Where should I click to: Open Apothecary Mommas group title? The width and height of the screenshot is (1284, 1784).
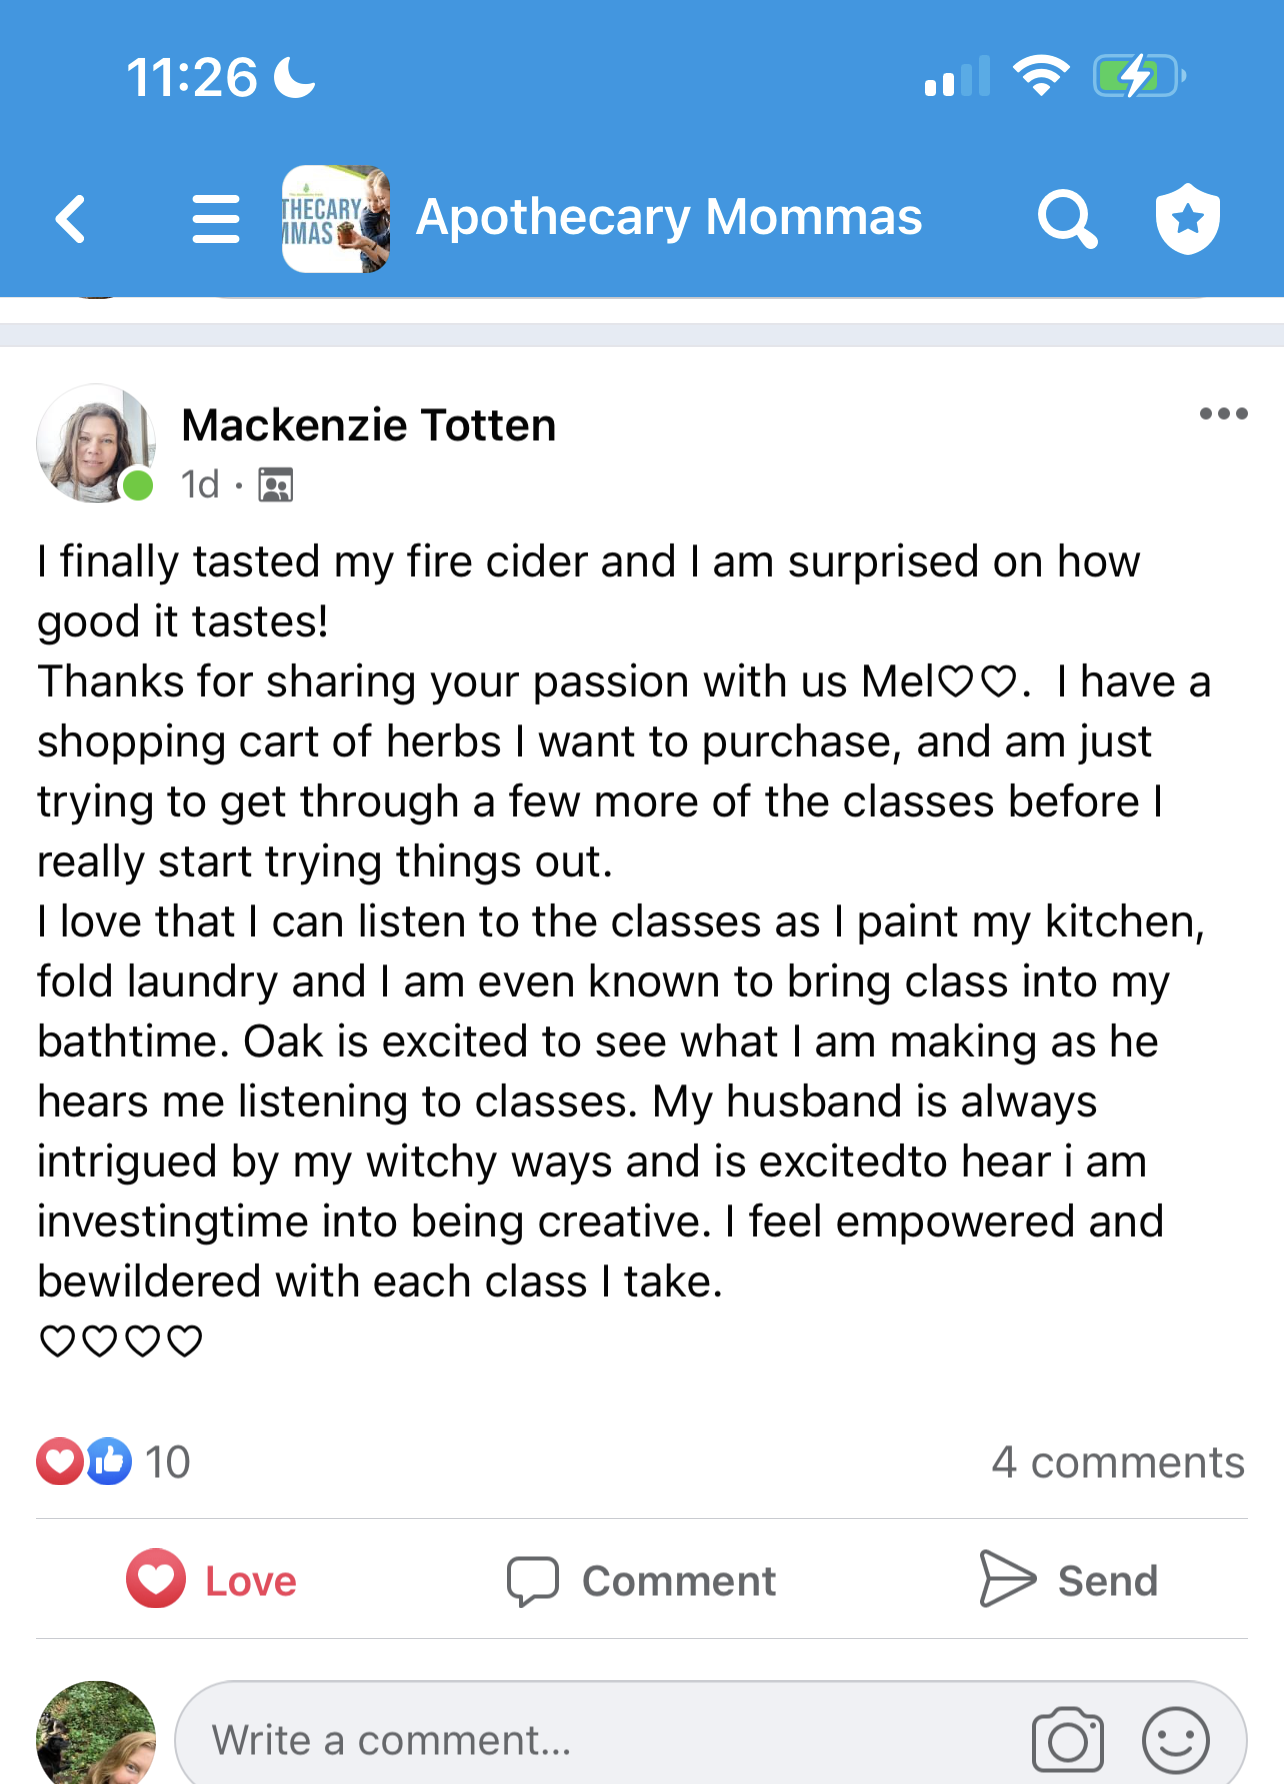click(668, 218)
